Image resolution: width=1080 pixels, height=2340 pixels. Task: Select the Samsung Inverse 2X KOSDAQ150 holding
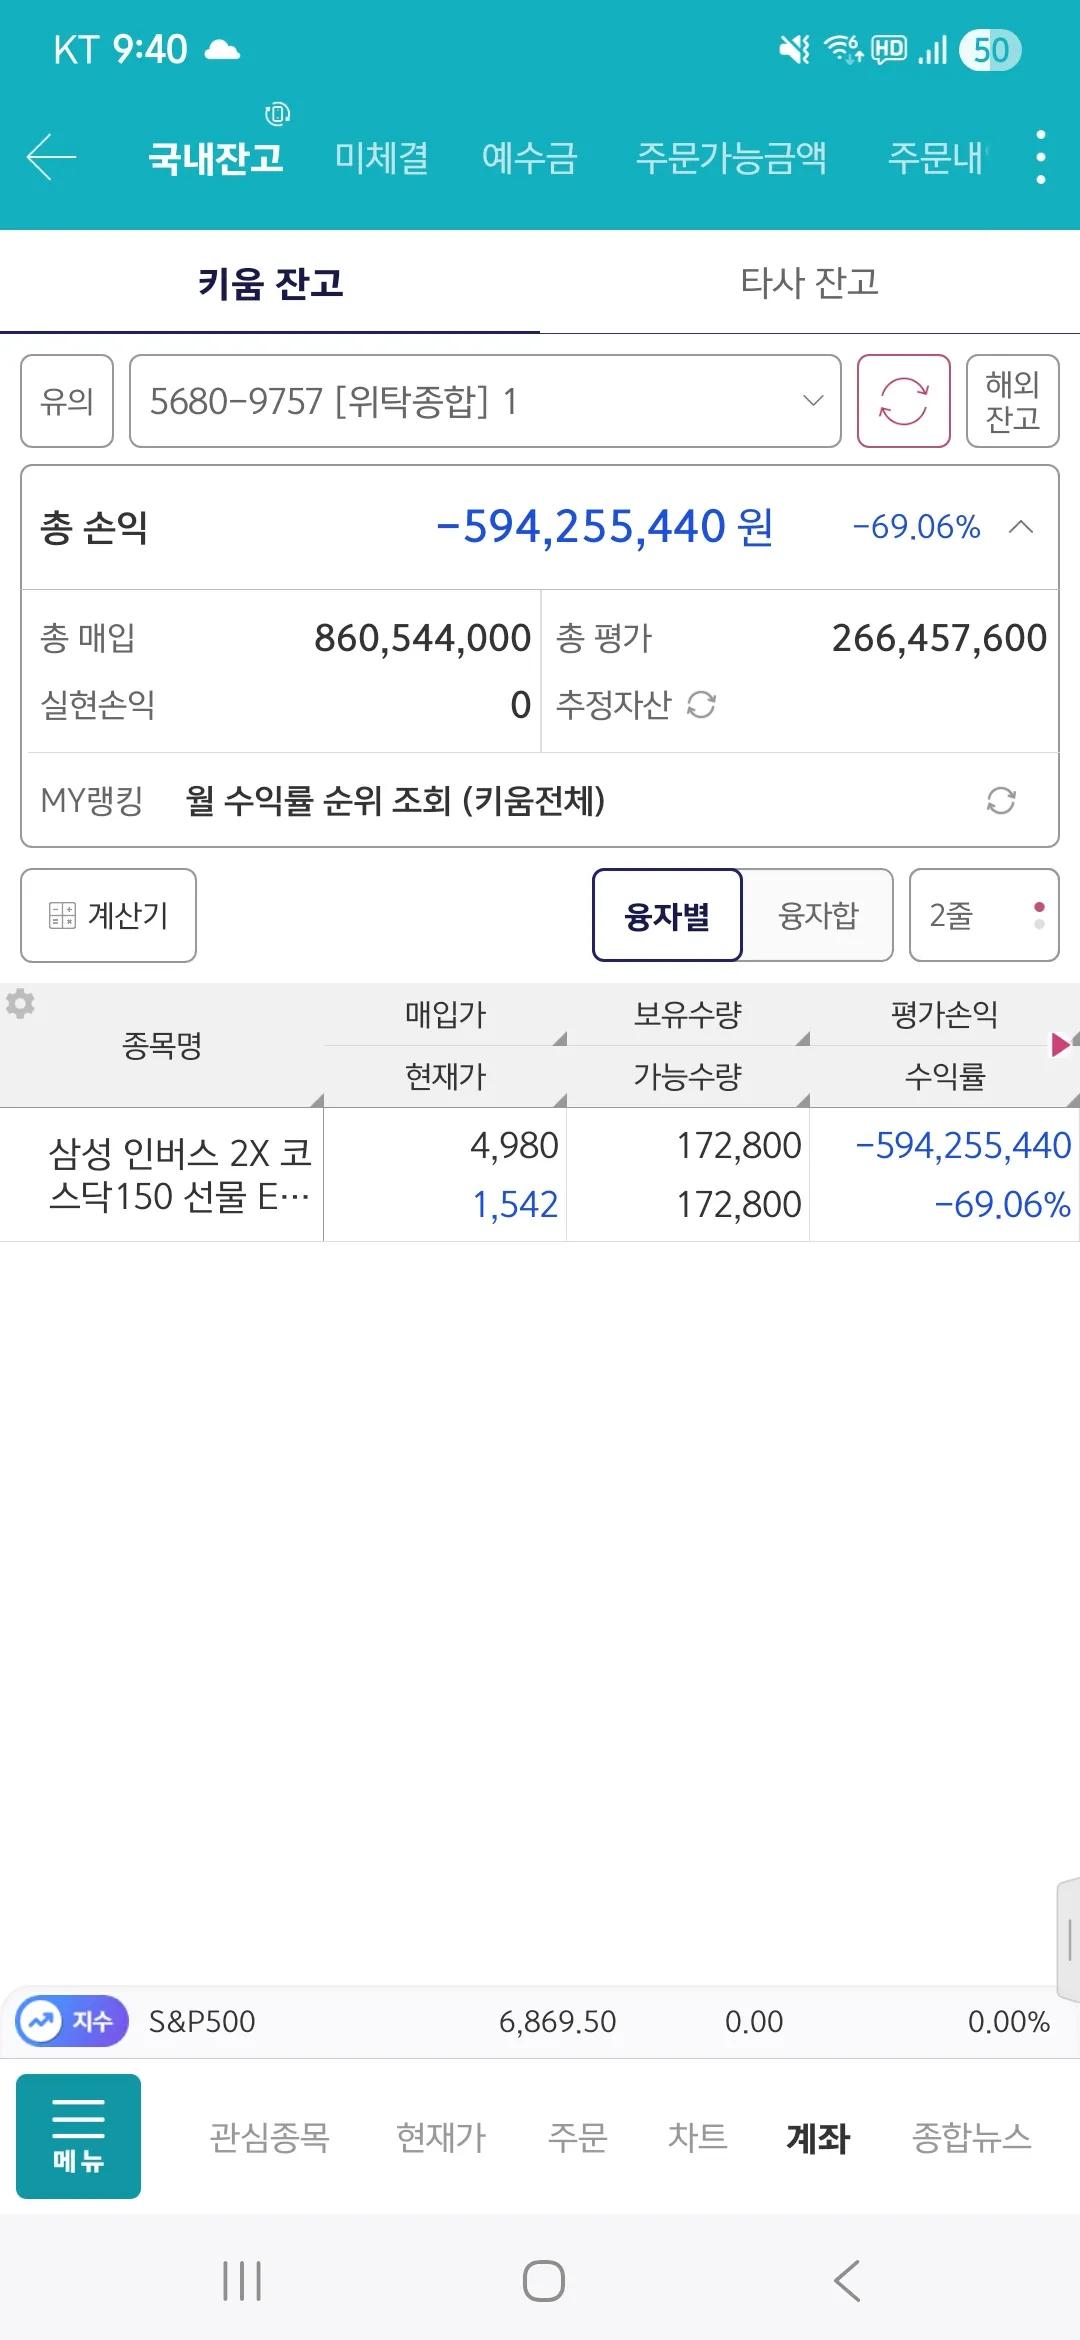click(x=180, y=1174)
